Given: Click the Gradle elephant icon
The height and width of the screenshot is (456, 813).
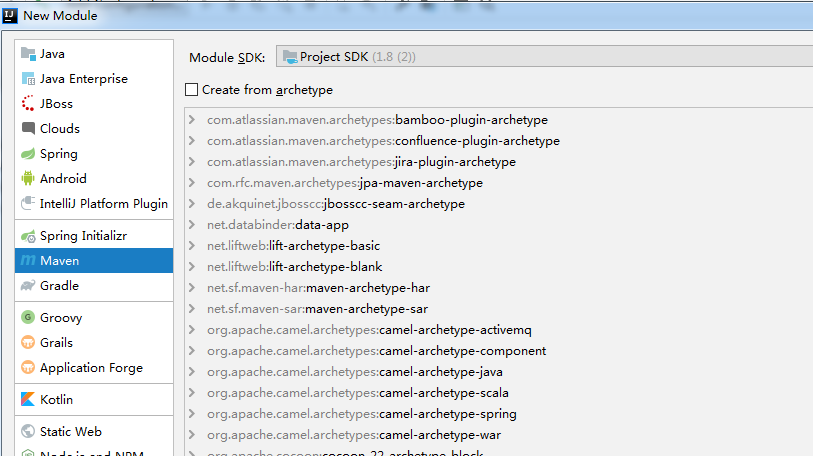Looking at the screenshot, I should 28,285.
